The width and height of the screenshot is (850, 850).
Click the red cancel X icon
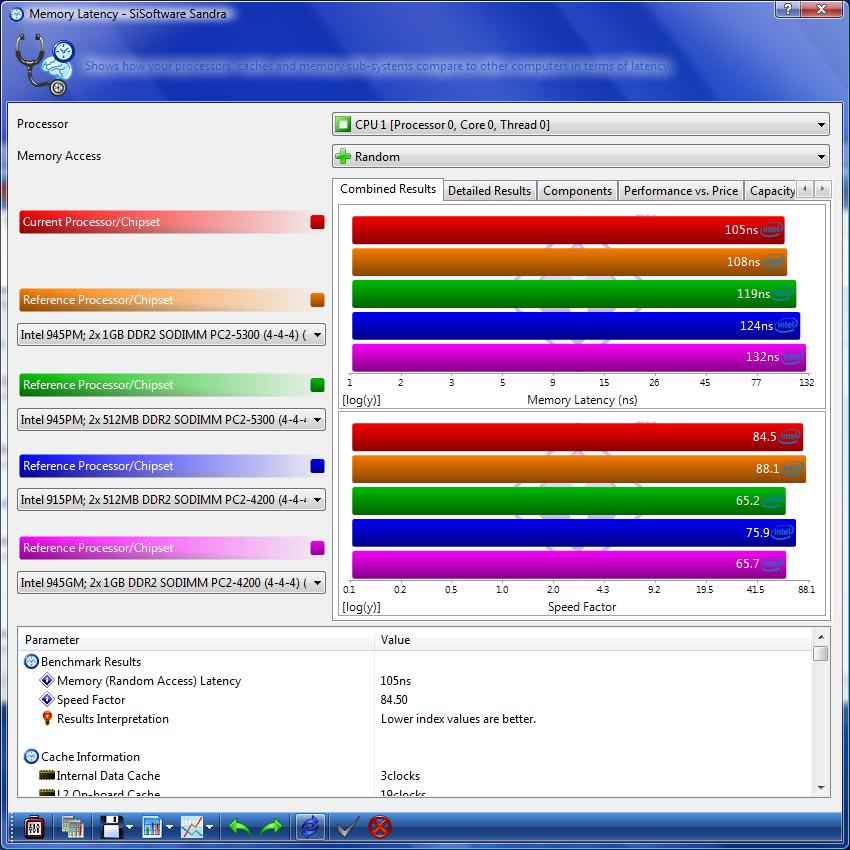tap(379, 827)
